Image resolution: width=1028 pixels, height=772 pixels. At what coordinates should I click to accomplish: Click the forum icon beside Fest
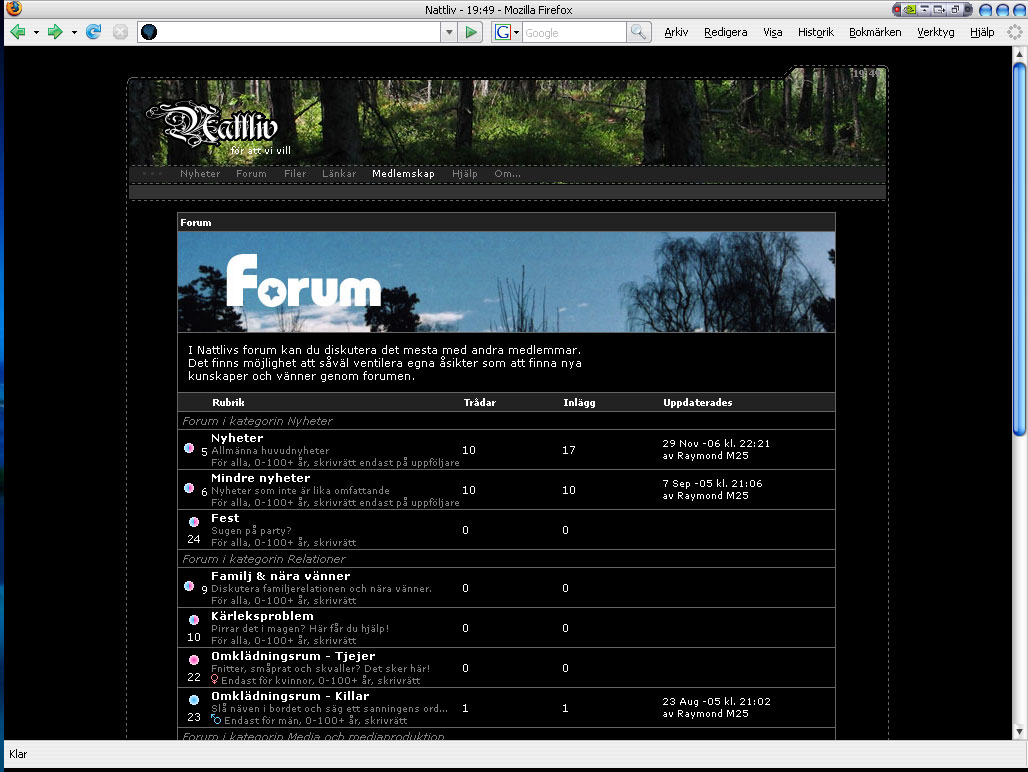[194, 522]
